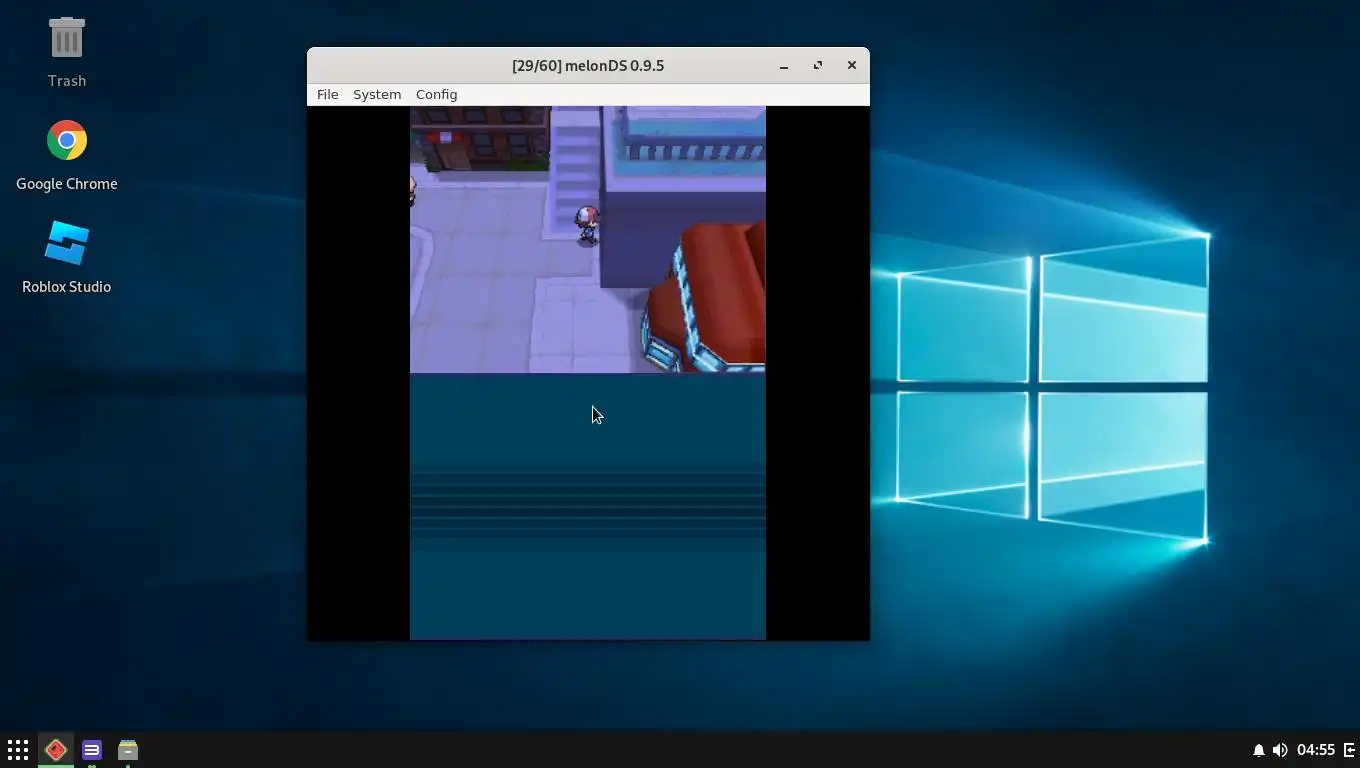Tap the lower DS touch screen
The height and width of the screenshot is (768, 1360).
point(588,506)
